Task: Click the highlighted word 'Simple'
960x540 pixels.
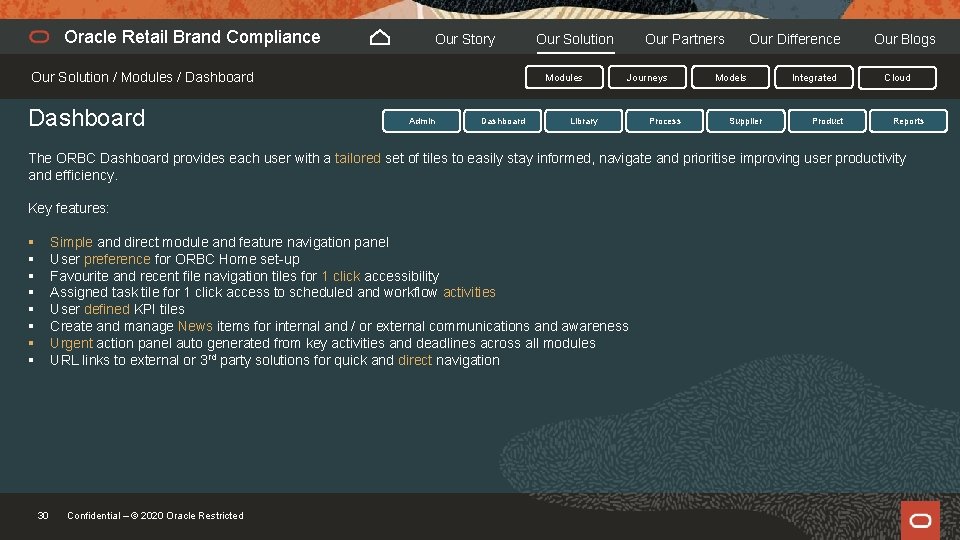Action: point(71,242)
